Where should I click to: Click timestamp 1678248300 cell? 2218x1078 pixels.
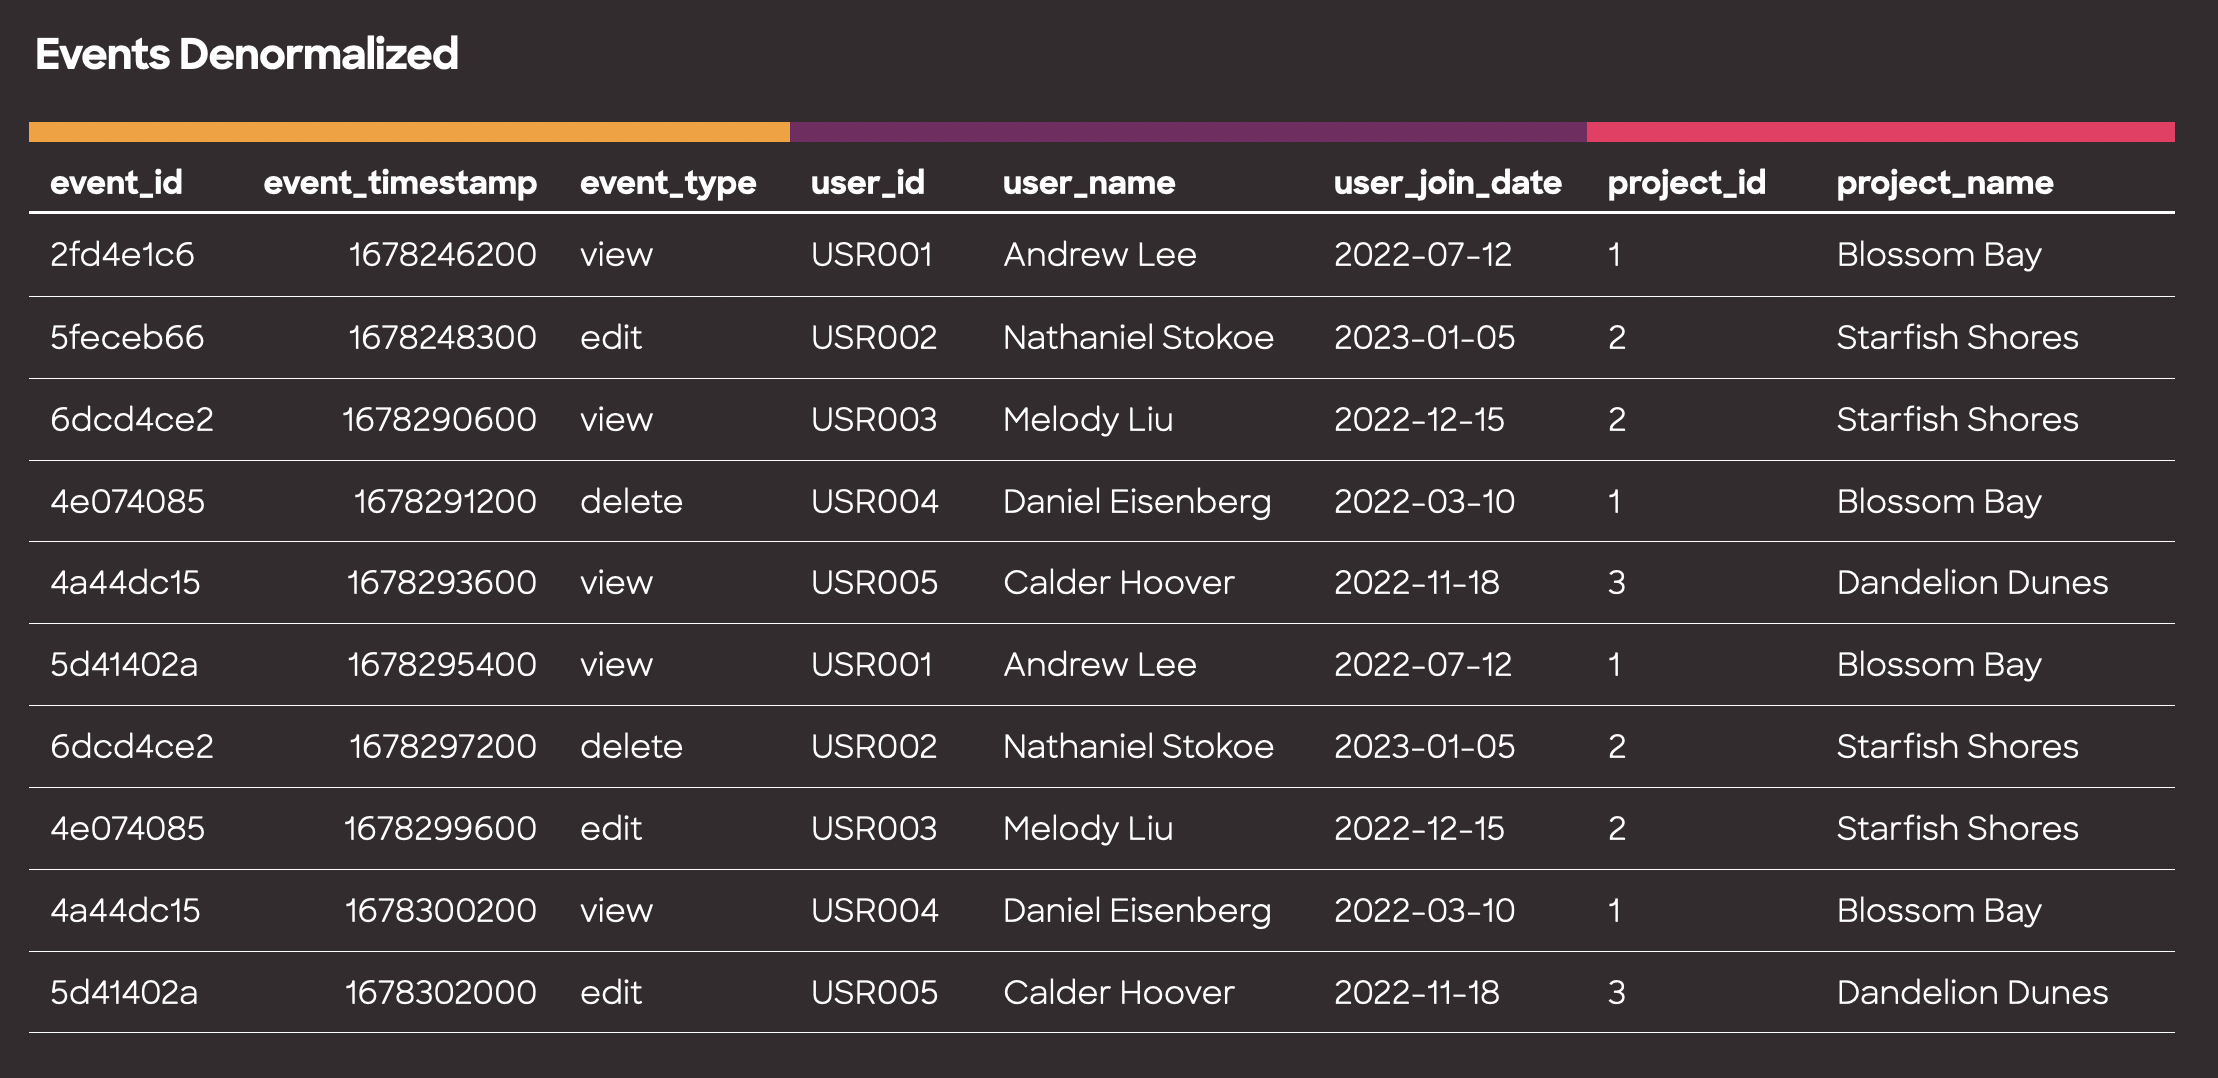tap(443, 338)
